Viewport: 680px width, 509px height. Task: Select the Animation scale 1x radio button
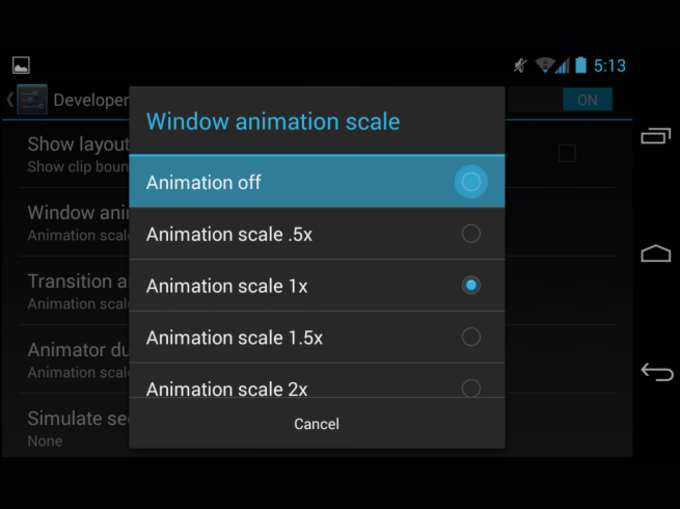tap(471, 285)
